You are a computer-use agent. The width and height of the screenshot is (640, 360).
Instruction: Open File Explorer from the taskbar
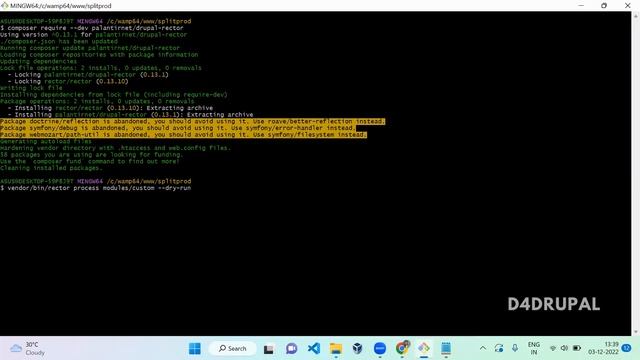pos(336,349)
